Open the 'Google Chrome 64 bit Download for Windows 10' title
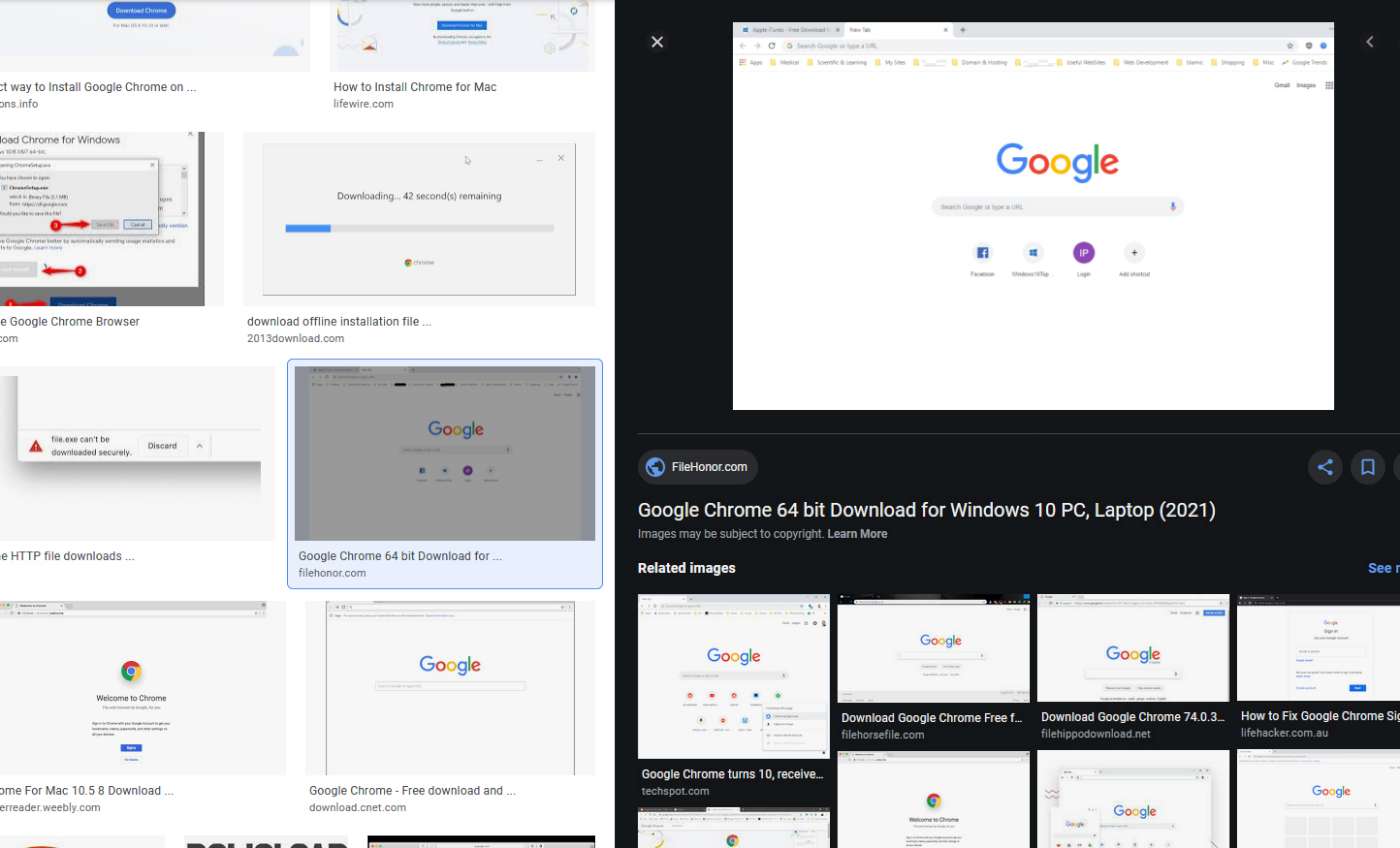Viewport: 1400px width, 848px height. point(927,511)
